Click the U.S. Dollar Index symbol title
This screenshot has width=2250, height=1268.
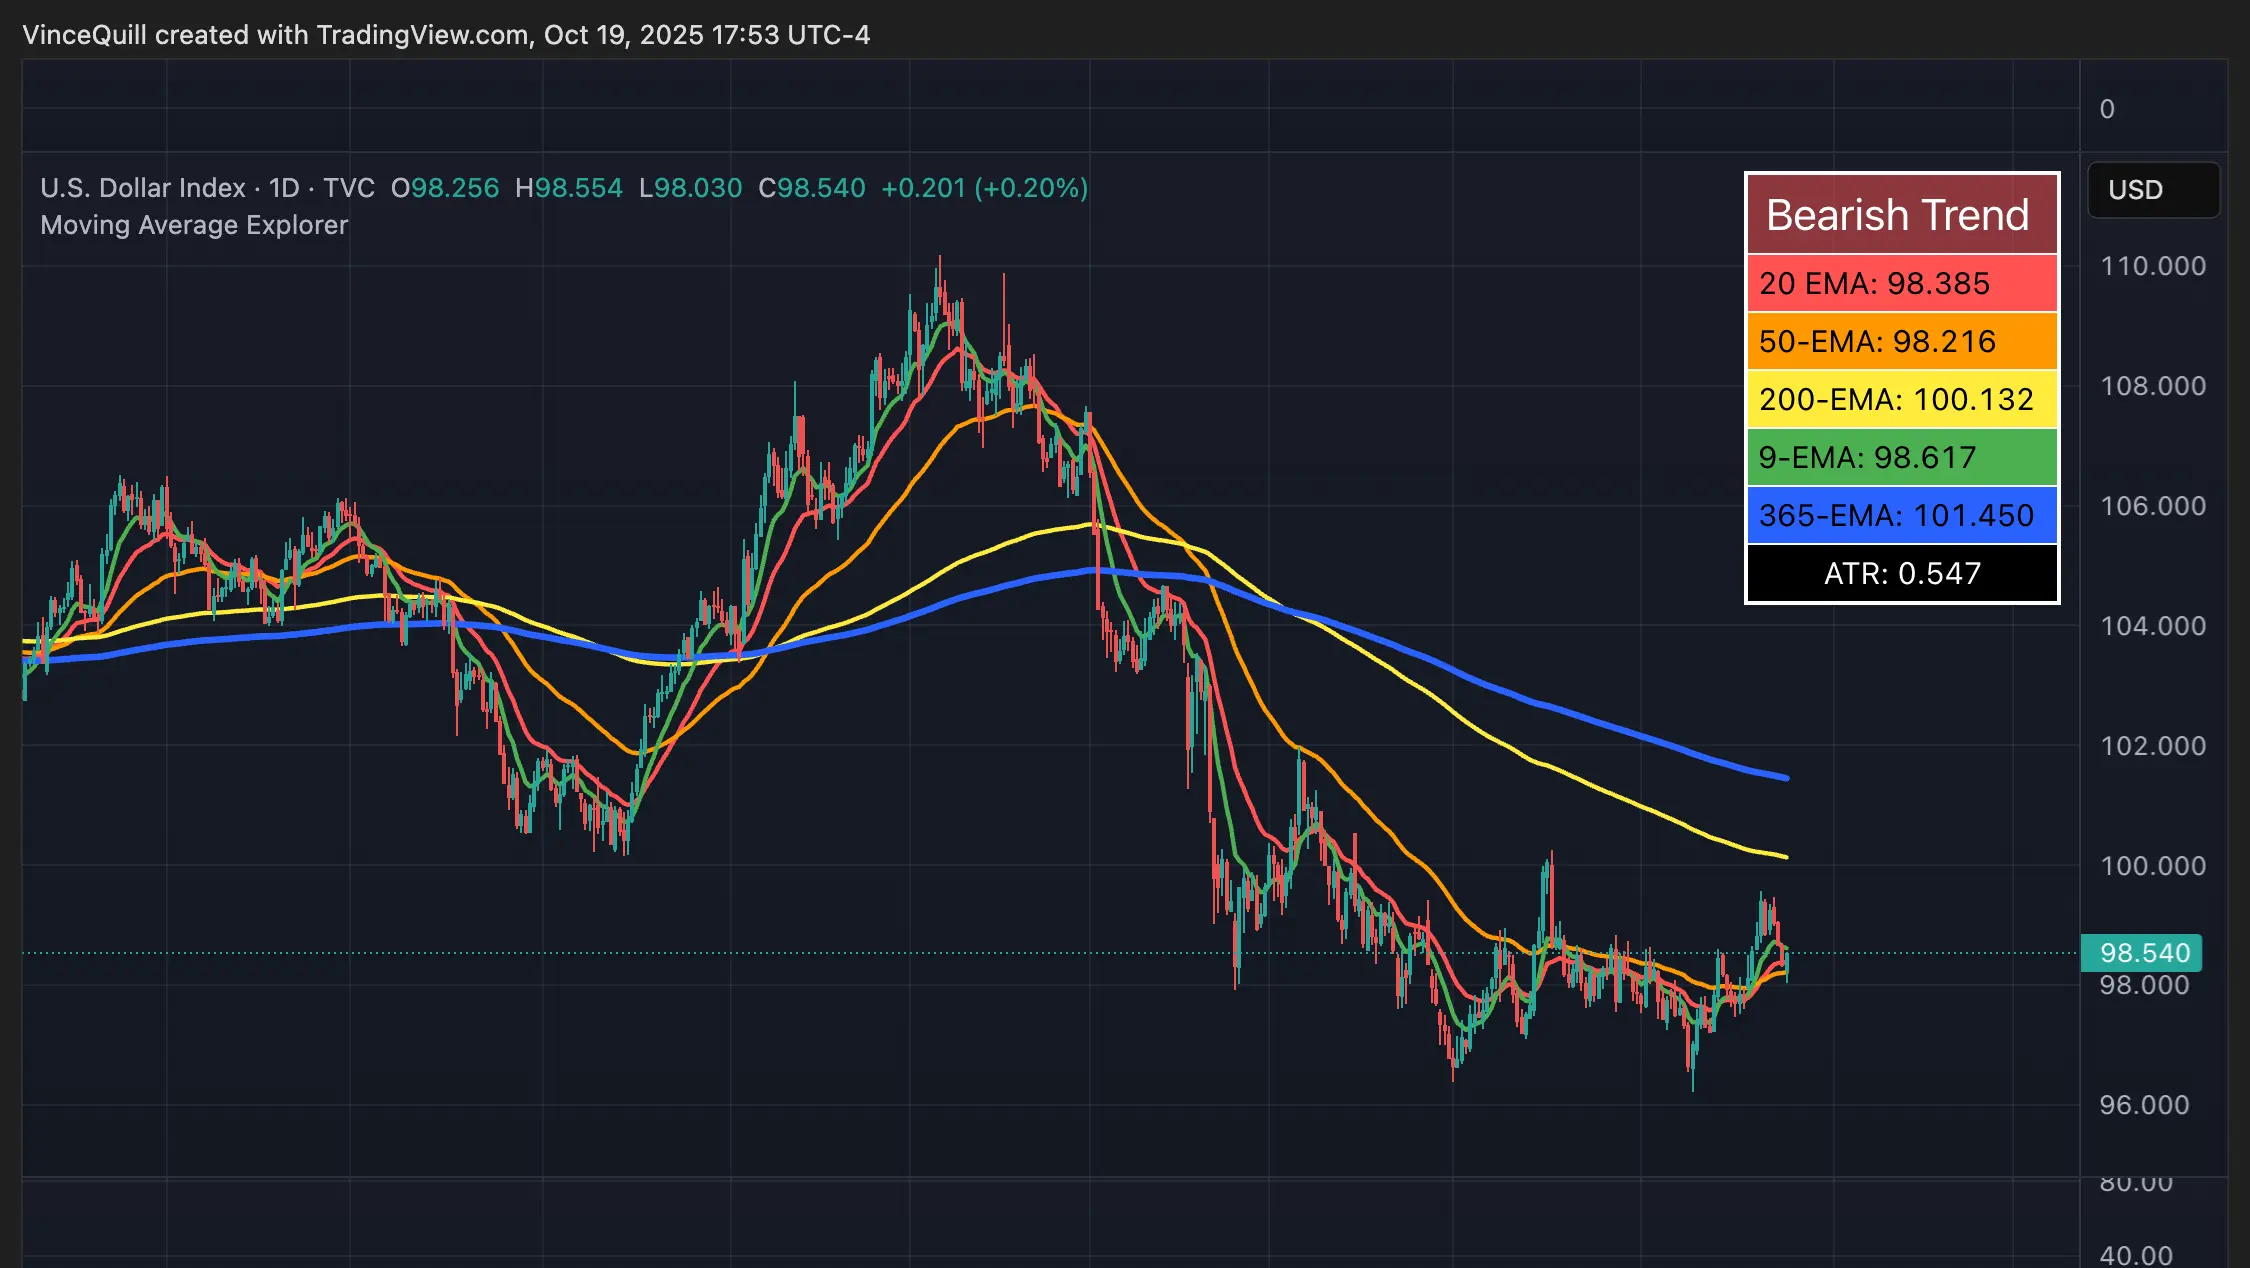[x=142, y=188]
